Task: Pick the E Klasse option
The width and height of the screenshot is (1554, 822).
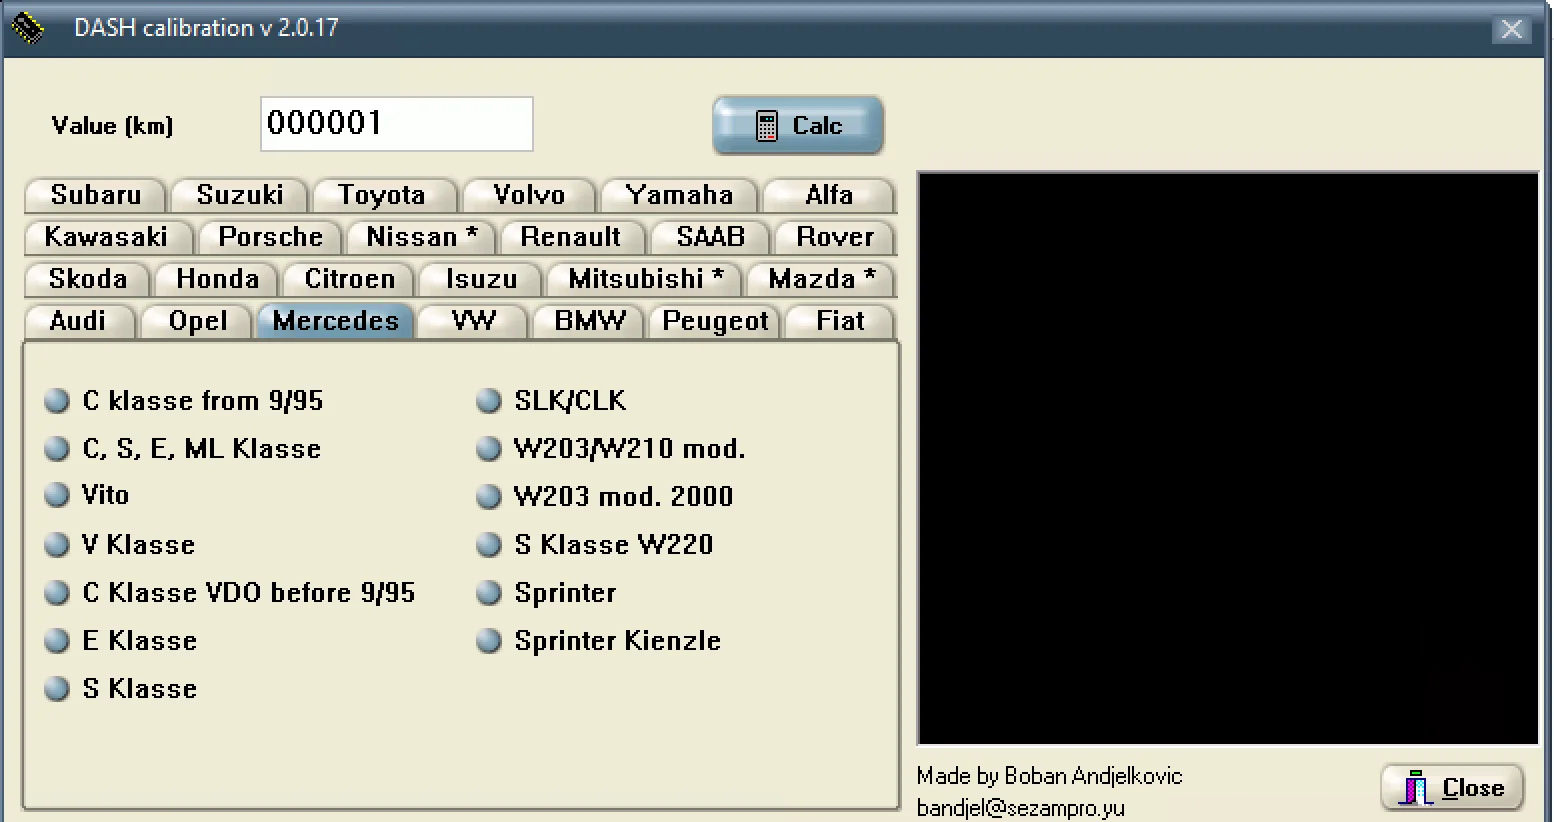Action: pyautogui.click(x=121, y=641)
